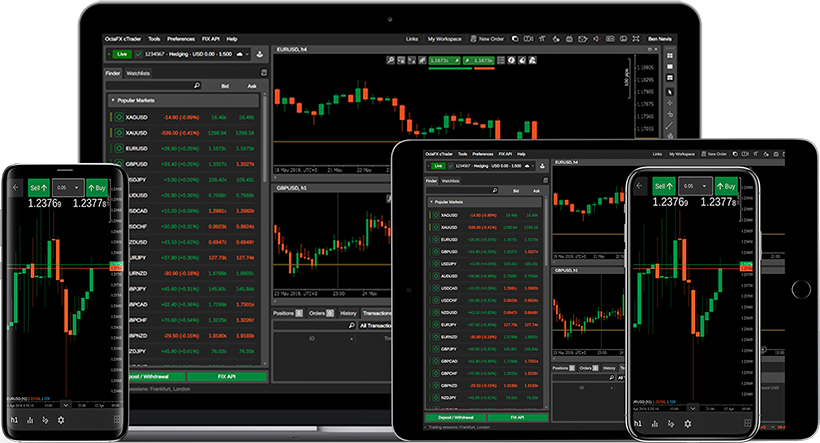Tap settings gear on the left phone
820x443 pixels.
(61, 420)
